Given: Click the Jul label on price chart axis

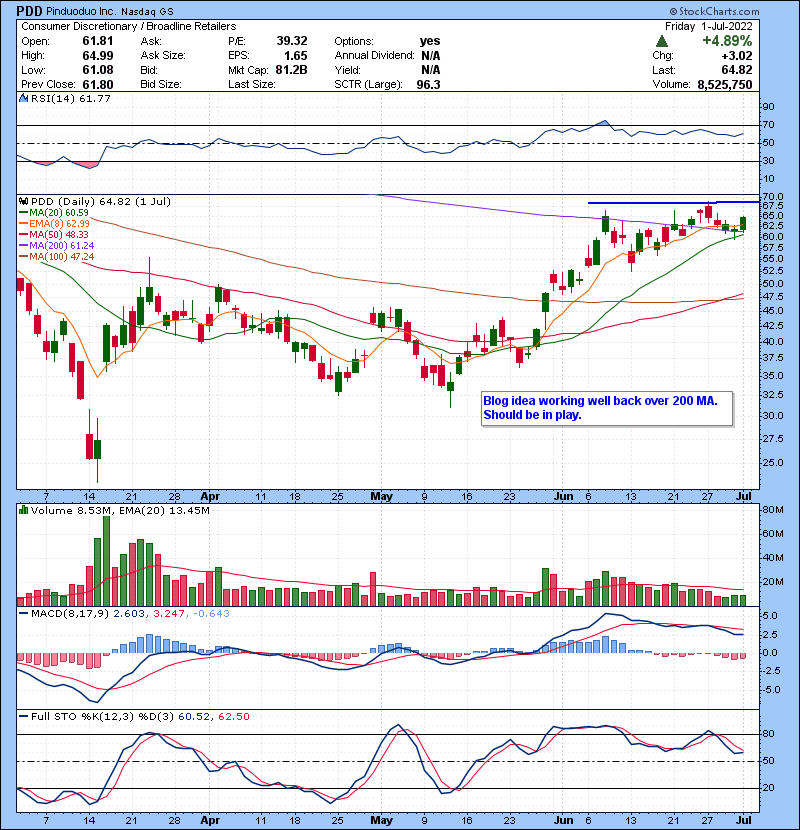Looking at the screenshot, I should [744, 497].
